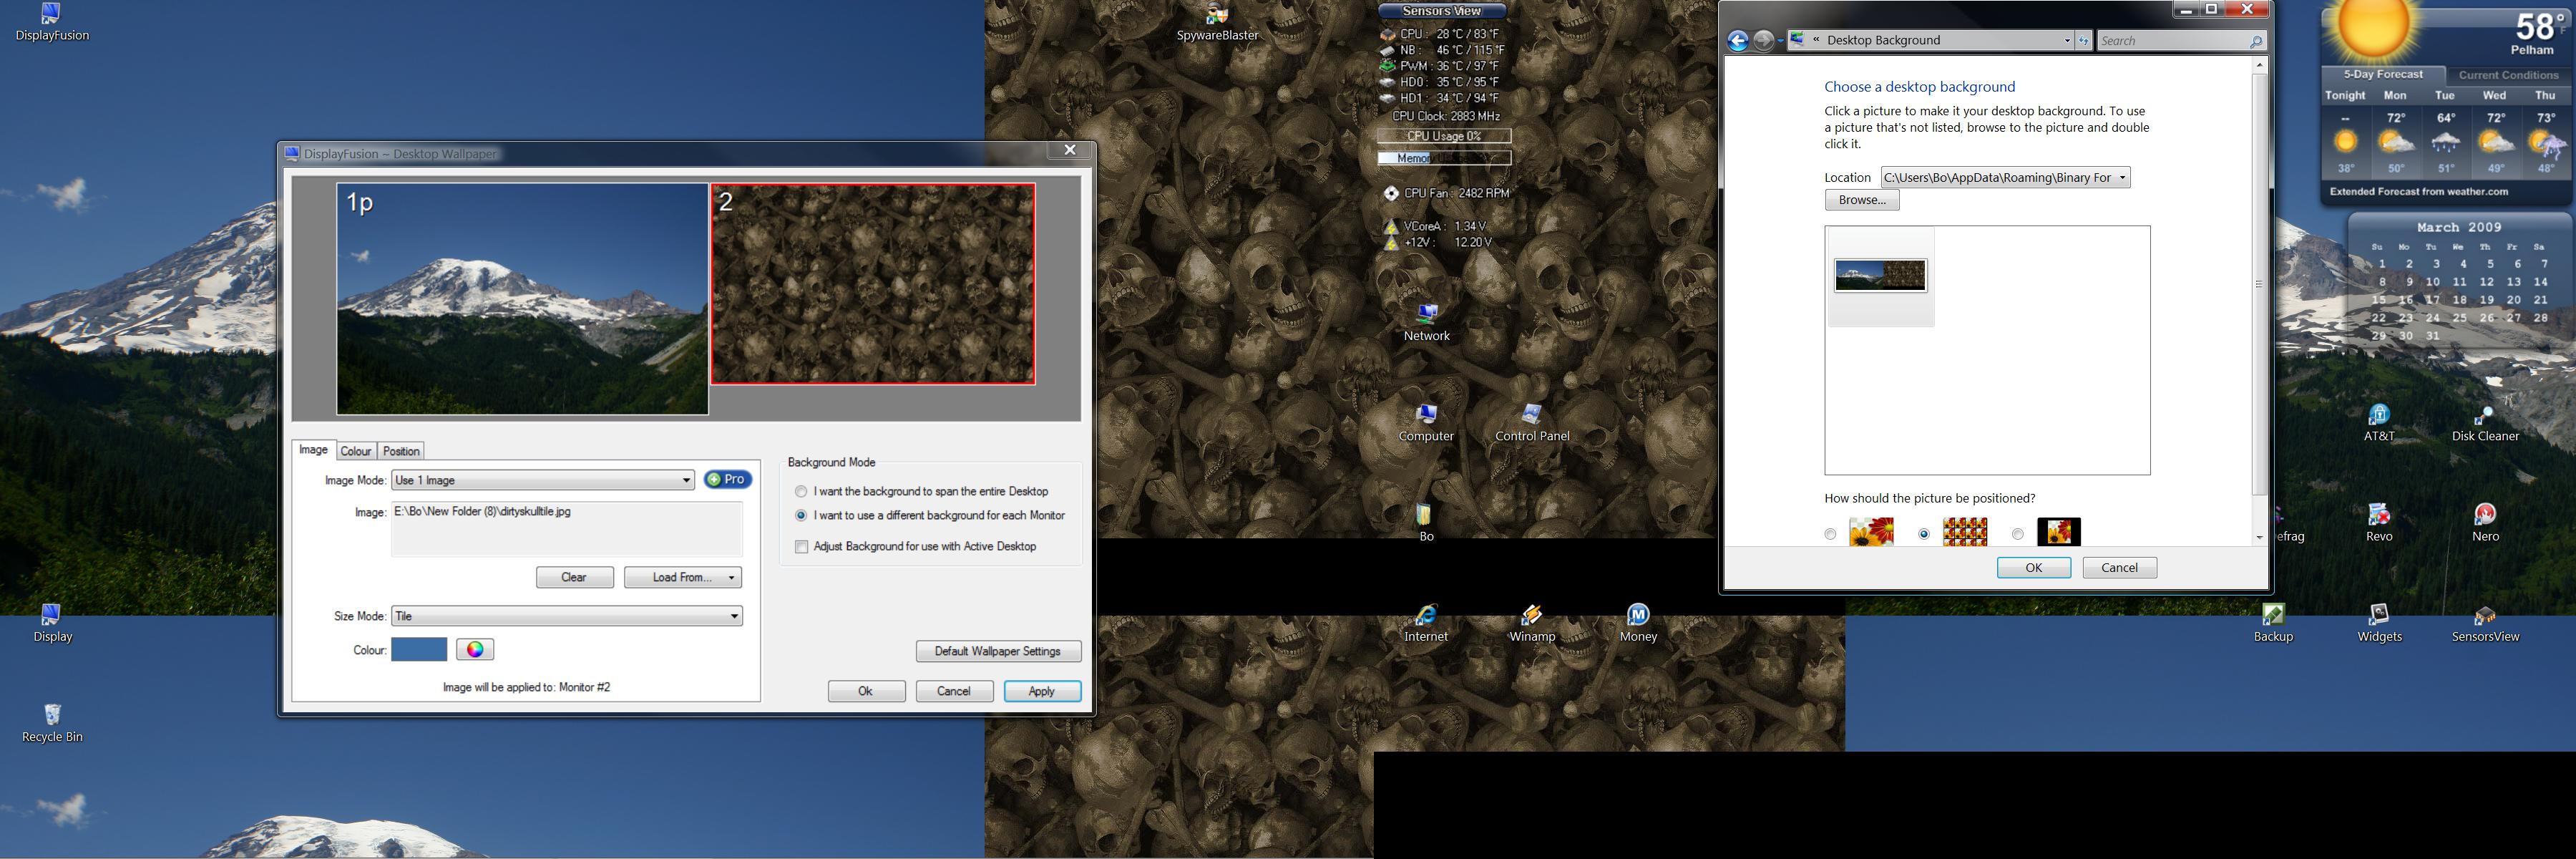
Task: Open the DisplayFusion desktop shortcut
Action: point(52,22)
